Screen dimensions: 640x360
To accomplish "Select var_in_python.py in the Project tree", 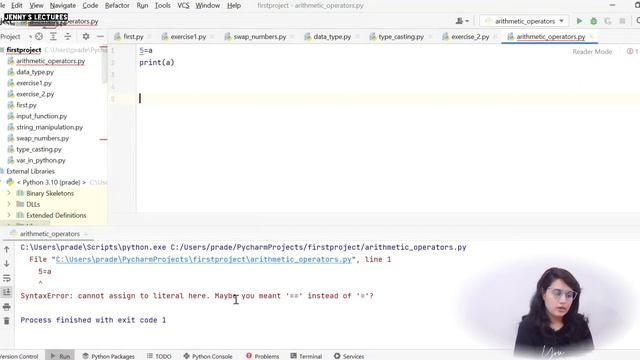I will pyautogui.click(x=41, y=160).
